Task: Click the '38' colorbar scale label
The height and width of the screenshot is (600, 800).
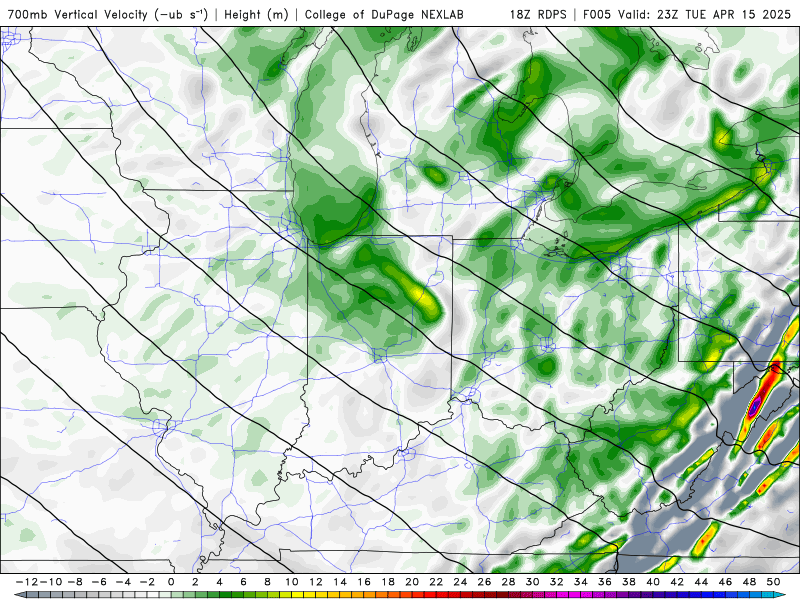Action: coord(629,582)
